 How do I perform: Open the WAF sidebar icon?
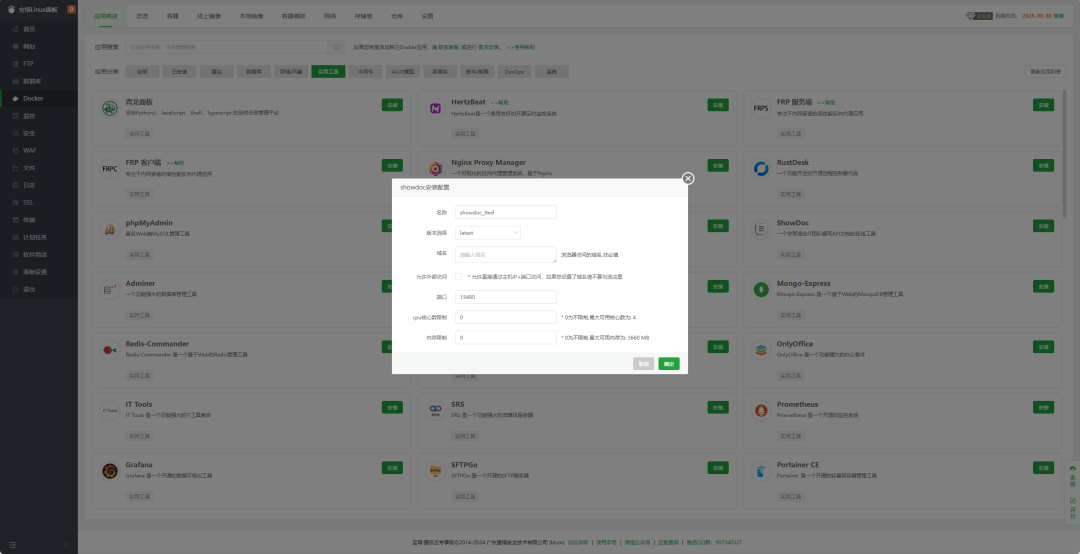(16, 150)
